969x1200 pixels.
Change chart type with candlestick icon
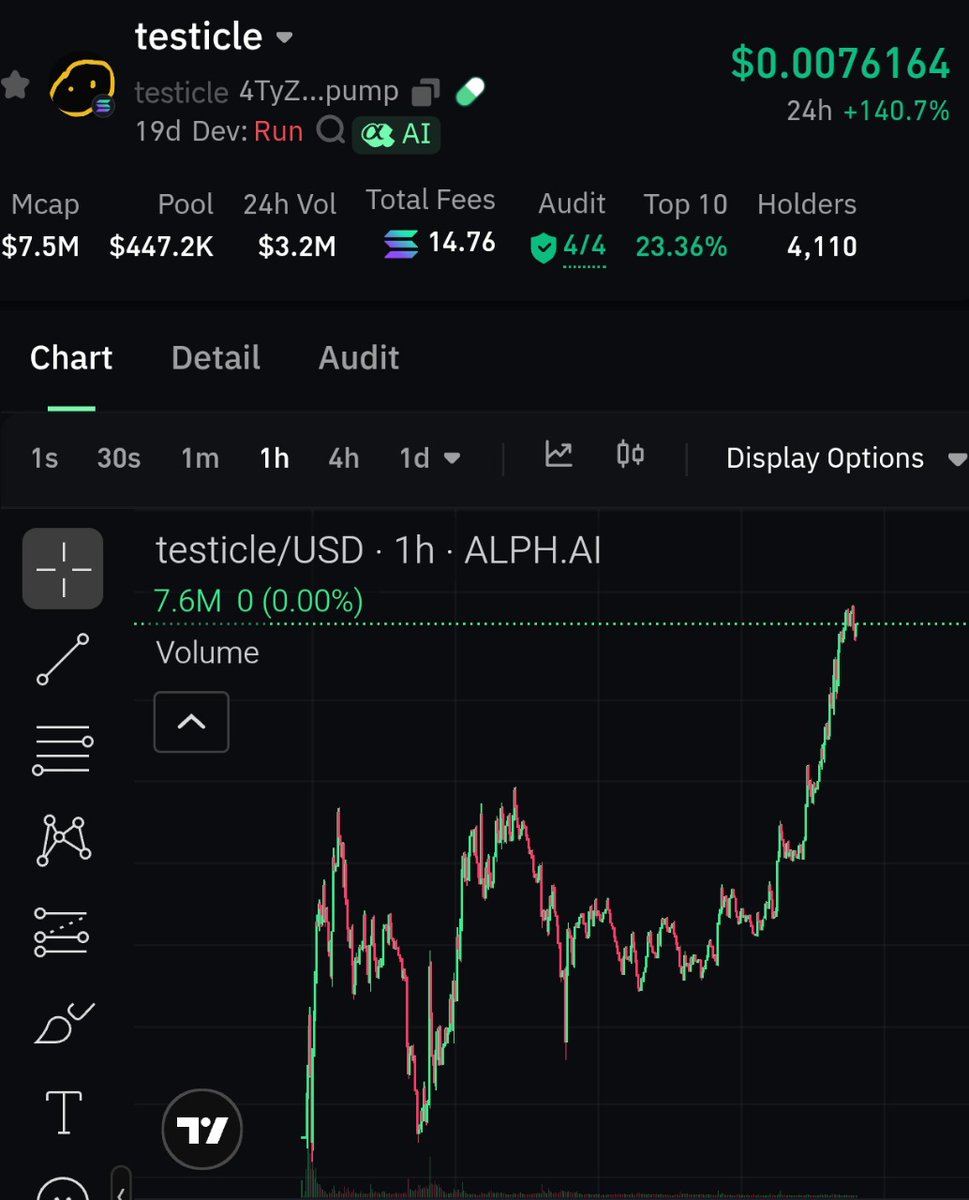(630, 455)
